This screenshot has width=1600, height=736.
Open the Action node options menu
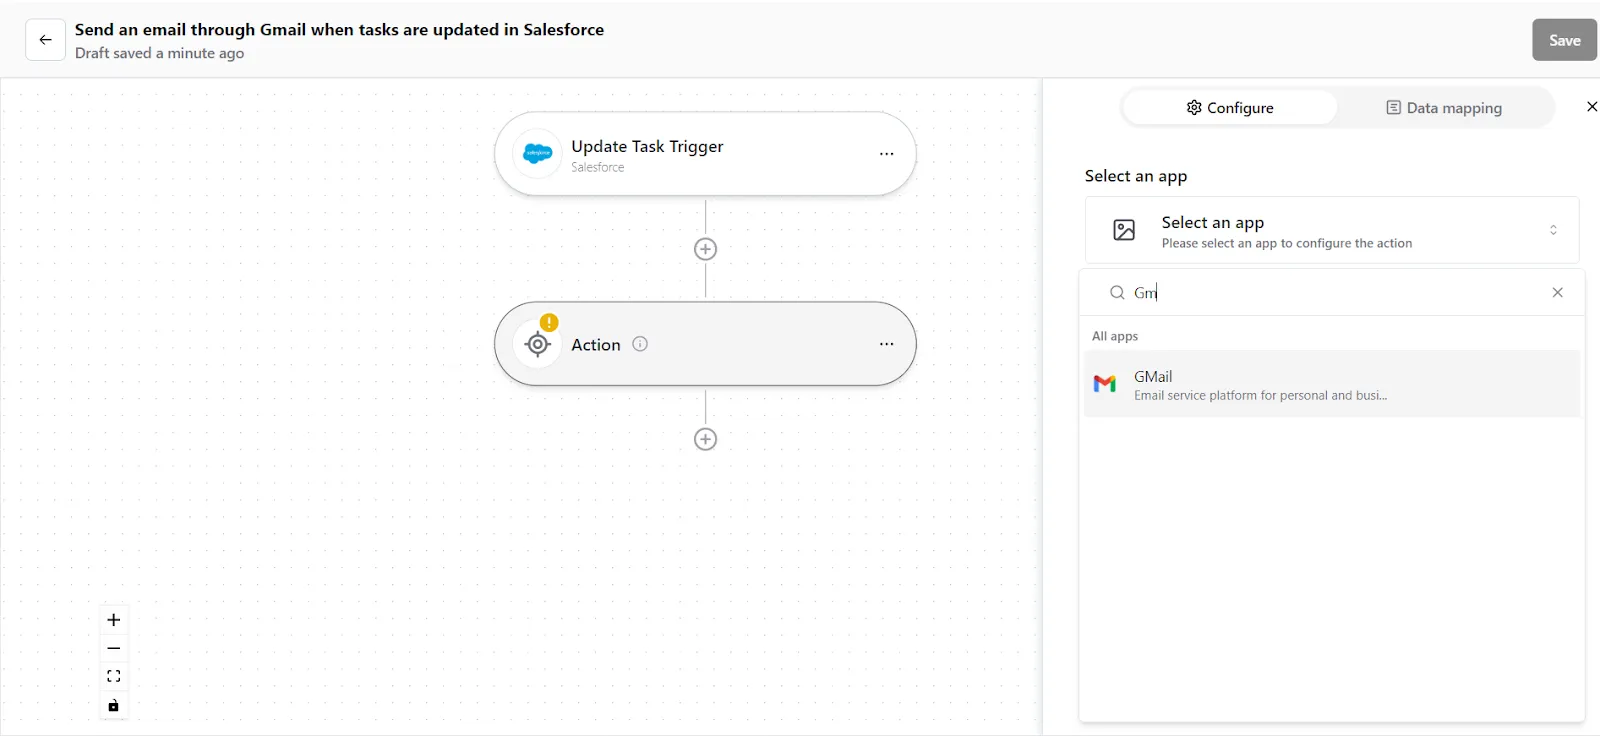tap(886, 344)
